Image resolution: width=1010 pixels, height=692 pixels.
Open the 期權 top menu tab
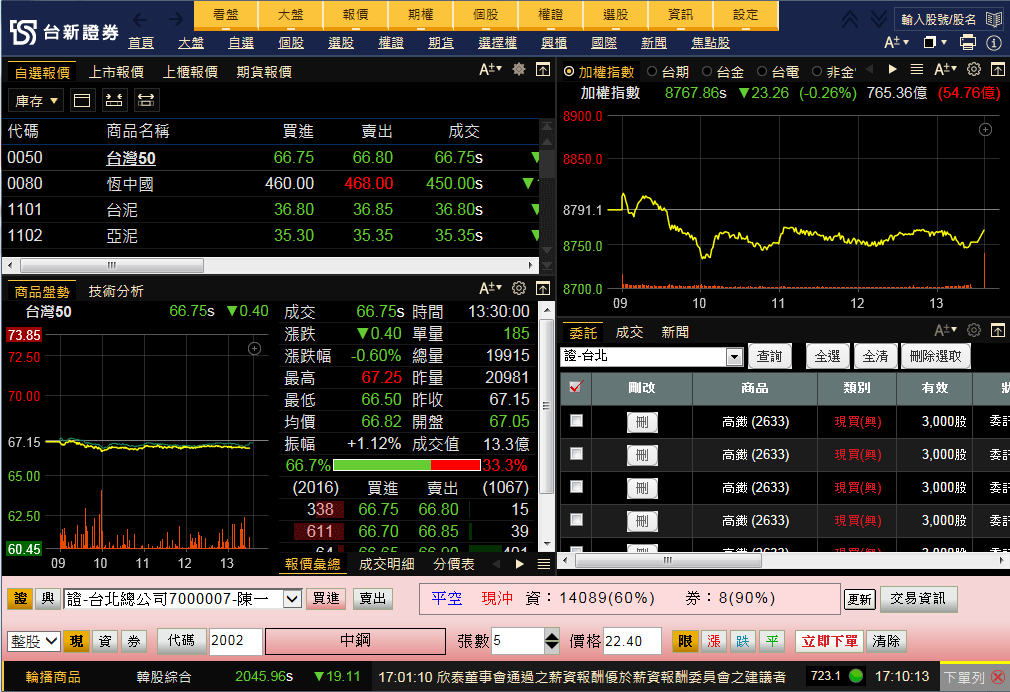click(x=421, y=15)
